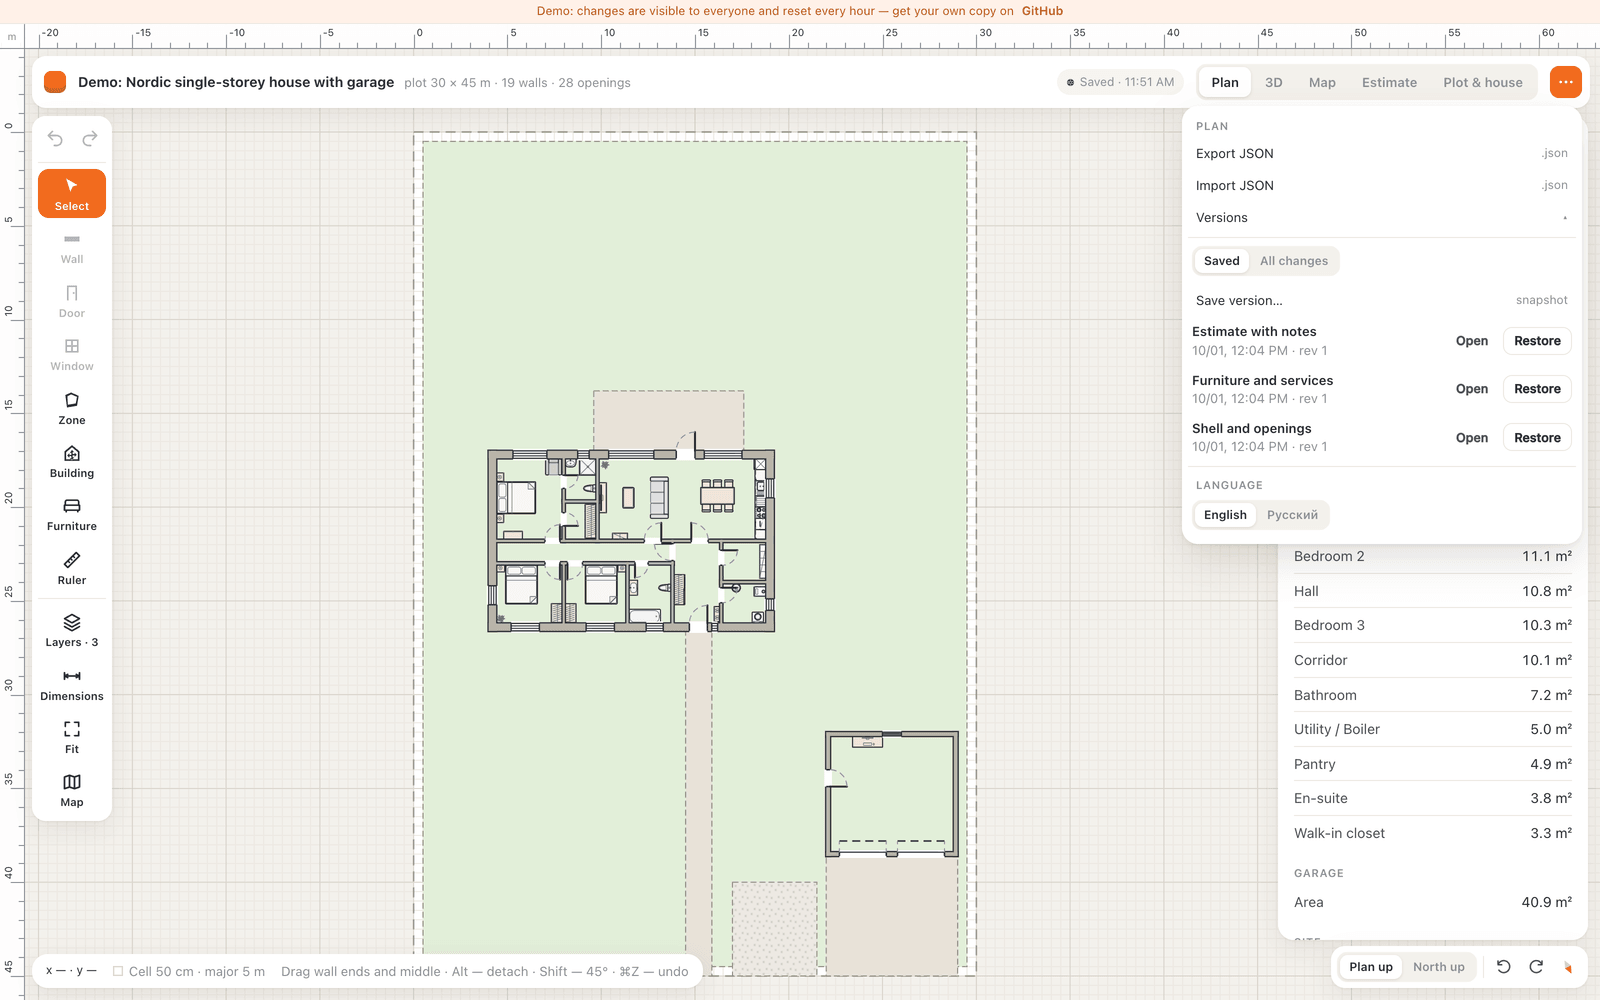Screen dimensions: 1600x1000
Task: Choose Import JSON
Action: pos(1382,186)
